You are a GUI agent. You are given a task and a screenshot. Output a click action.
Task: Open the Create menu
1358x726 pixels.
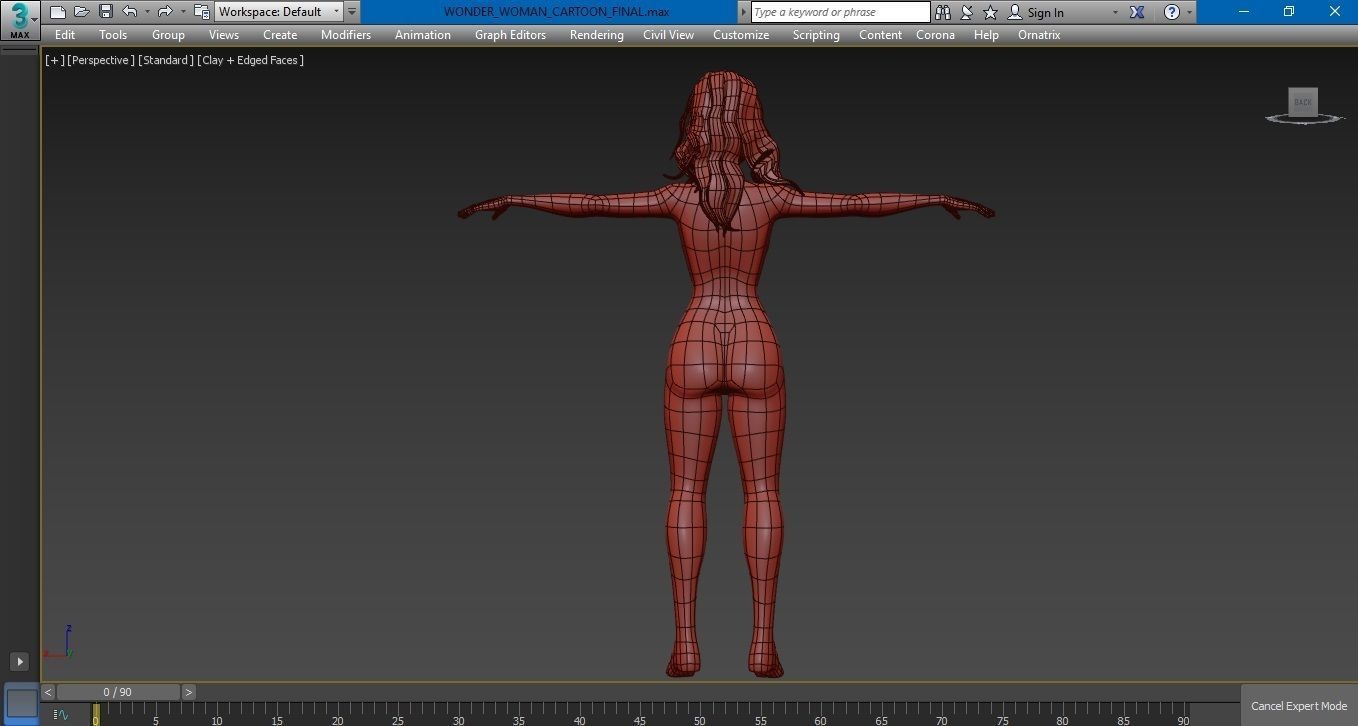280,35
